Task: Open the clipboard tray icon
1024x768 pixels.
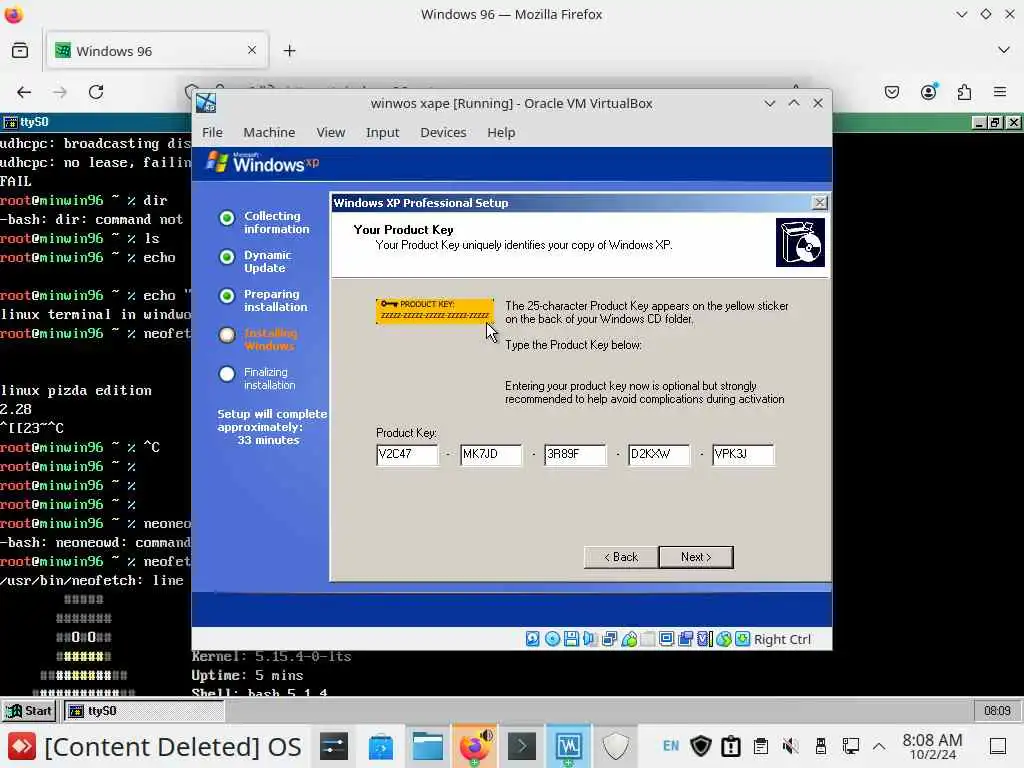Action: point(760,746)
